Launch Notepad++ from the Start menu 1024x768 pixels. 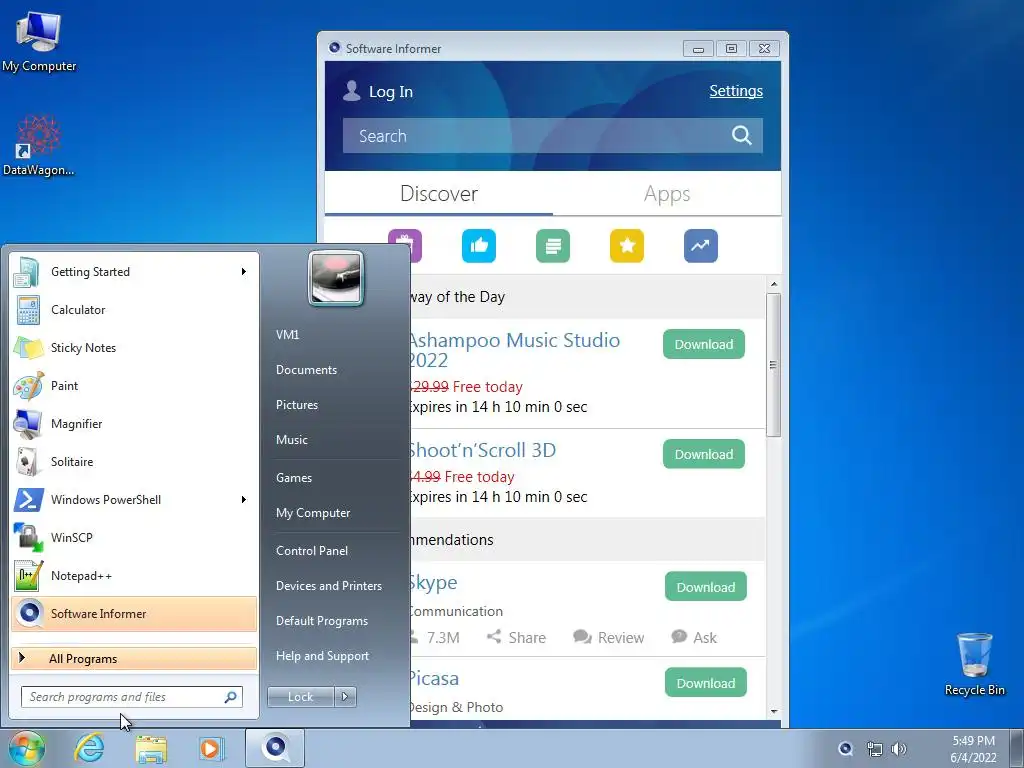pyautogui.click(x=134, y=575)
